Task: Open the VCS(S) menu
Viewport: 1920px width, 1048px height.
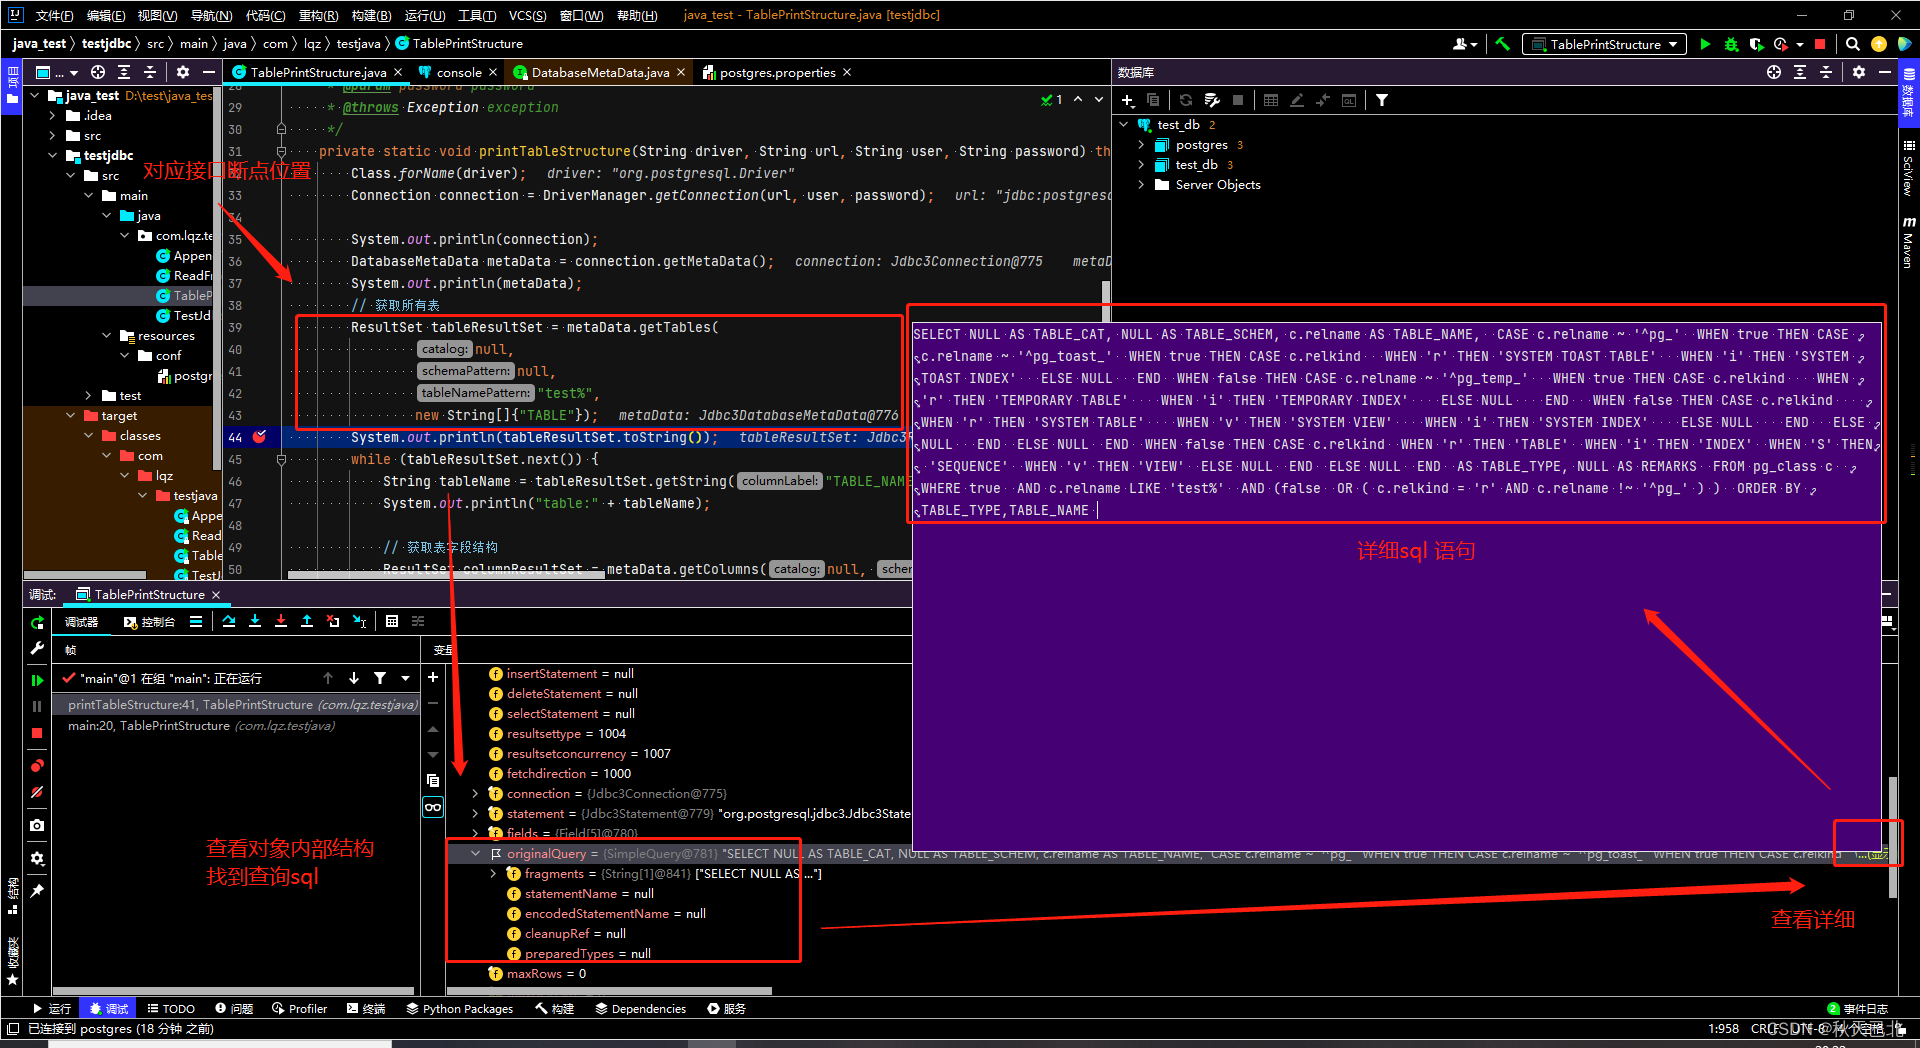Action: (527, 15)
